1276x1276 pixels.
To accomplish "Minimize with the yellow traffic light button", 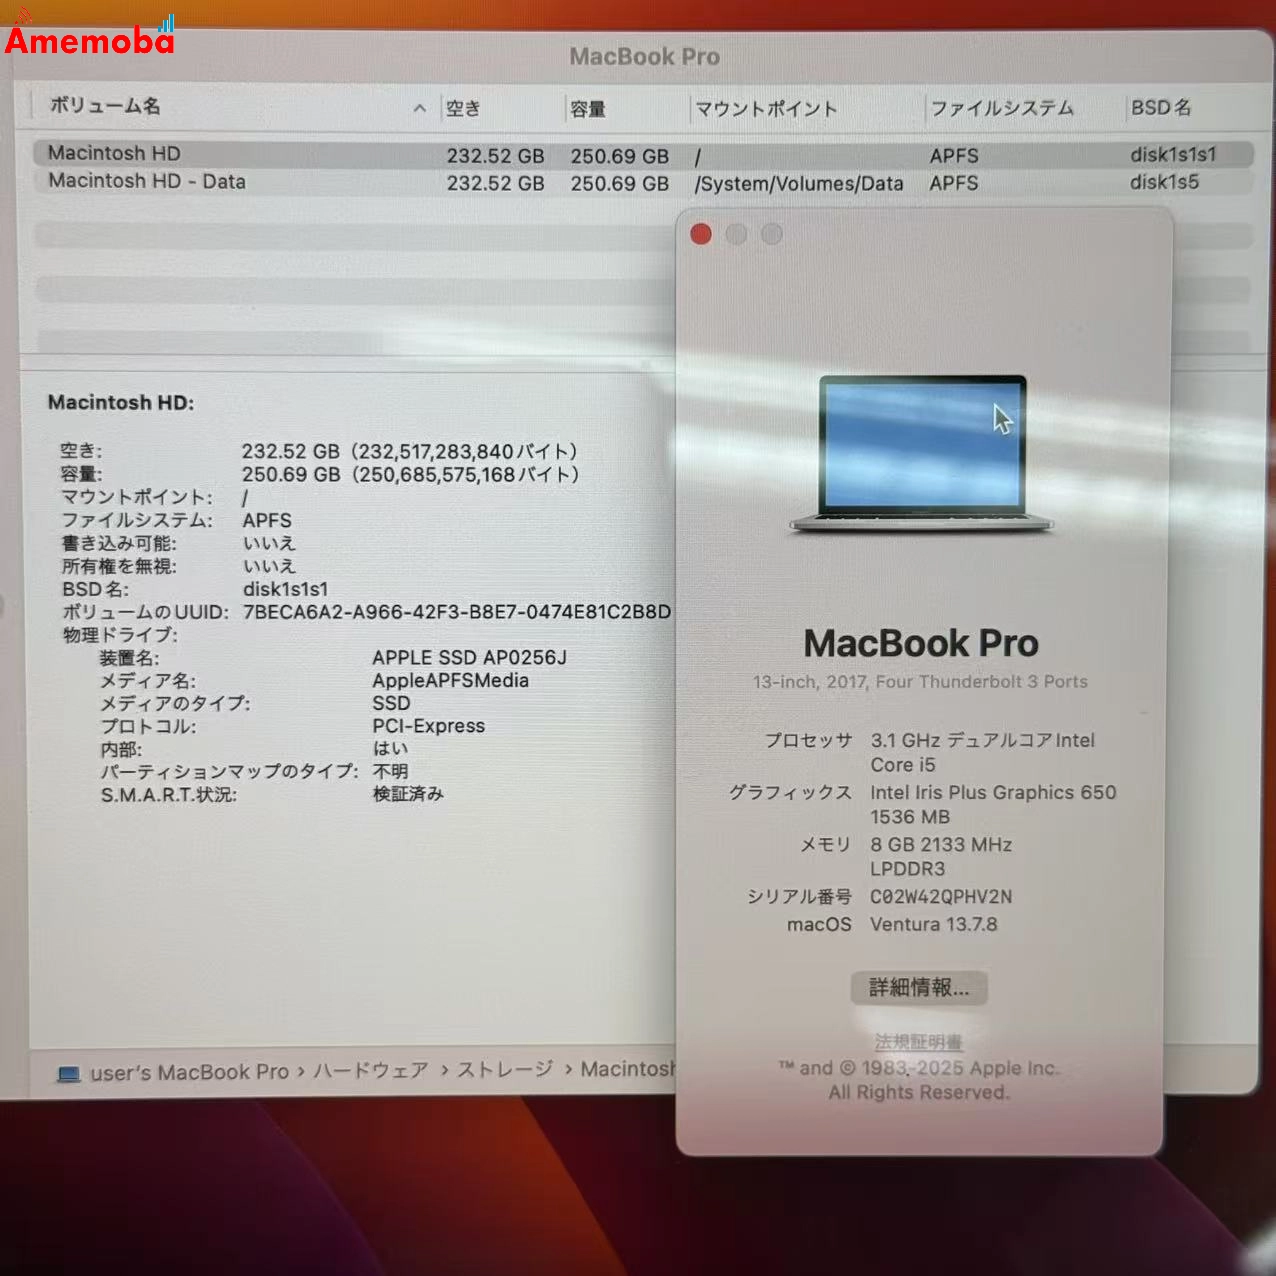I will click(x=737, y=233).
